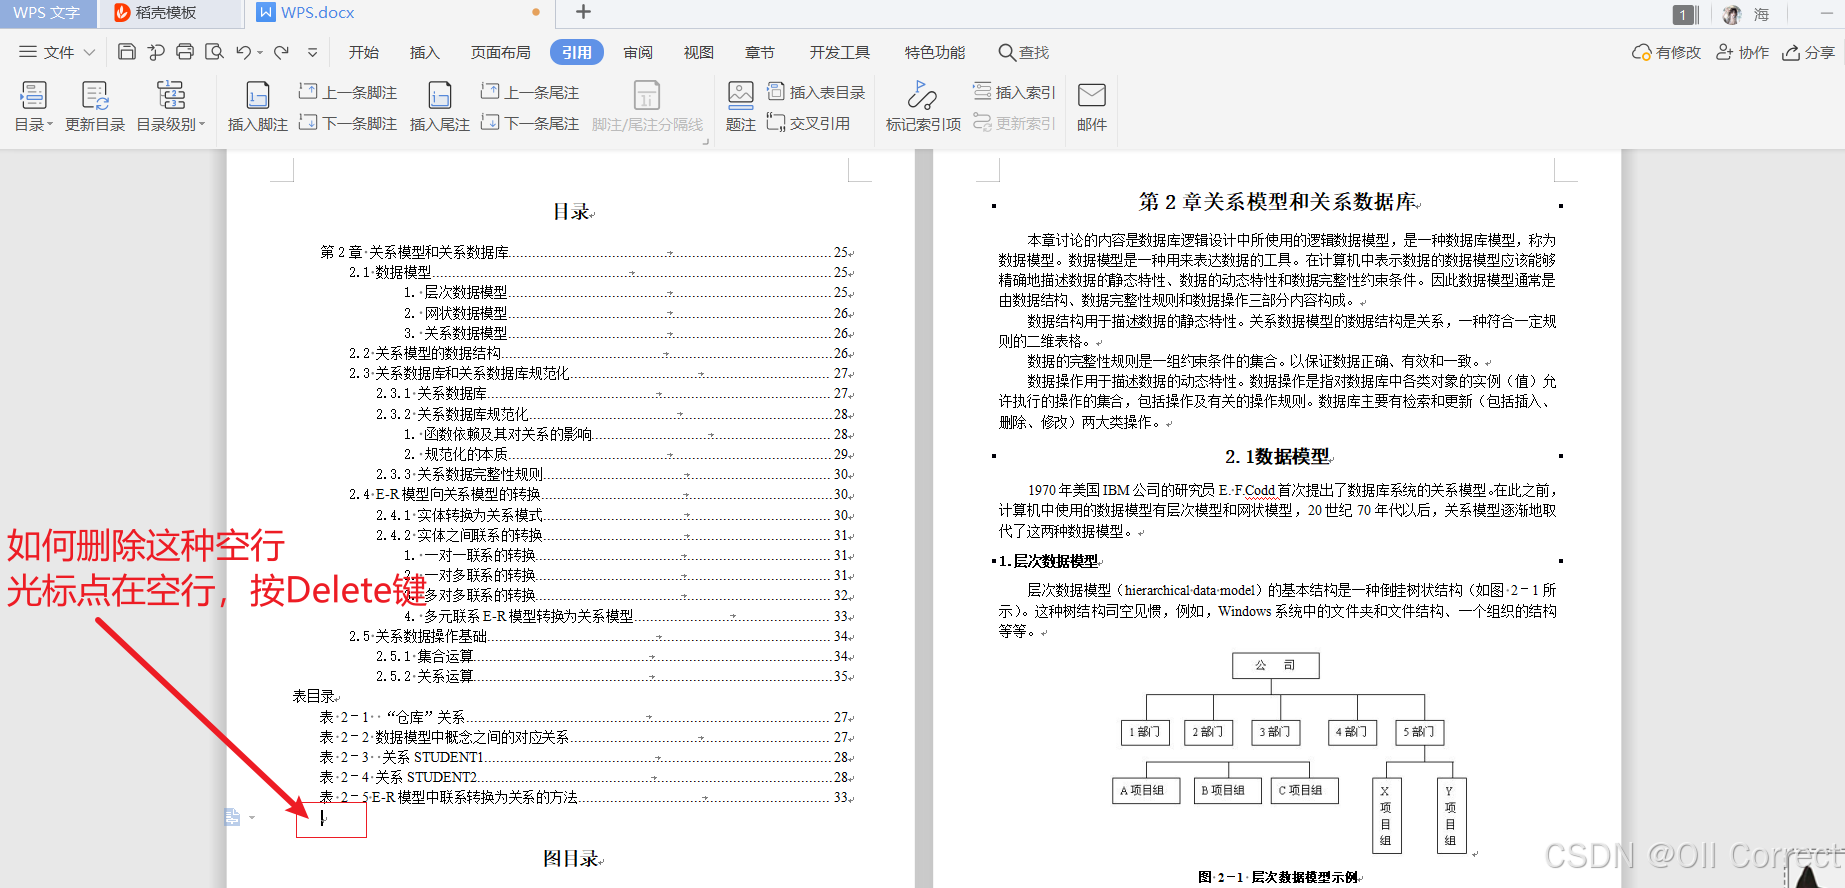Click the undo arrow icon
The width and height of the screenshot is (1845, 888).
pos(244,52)
